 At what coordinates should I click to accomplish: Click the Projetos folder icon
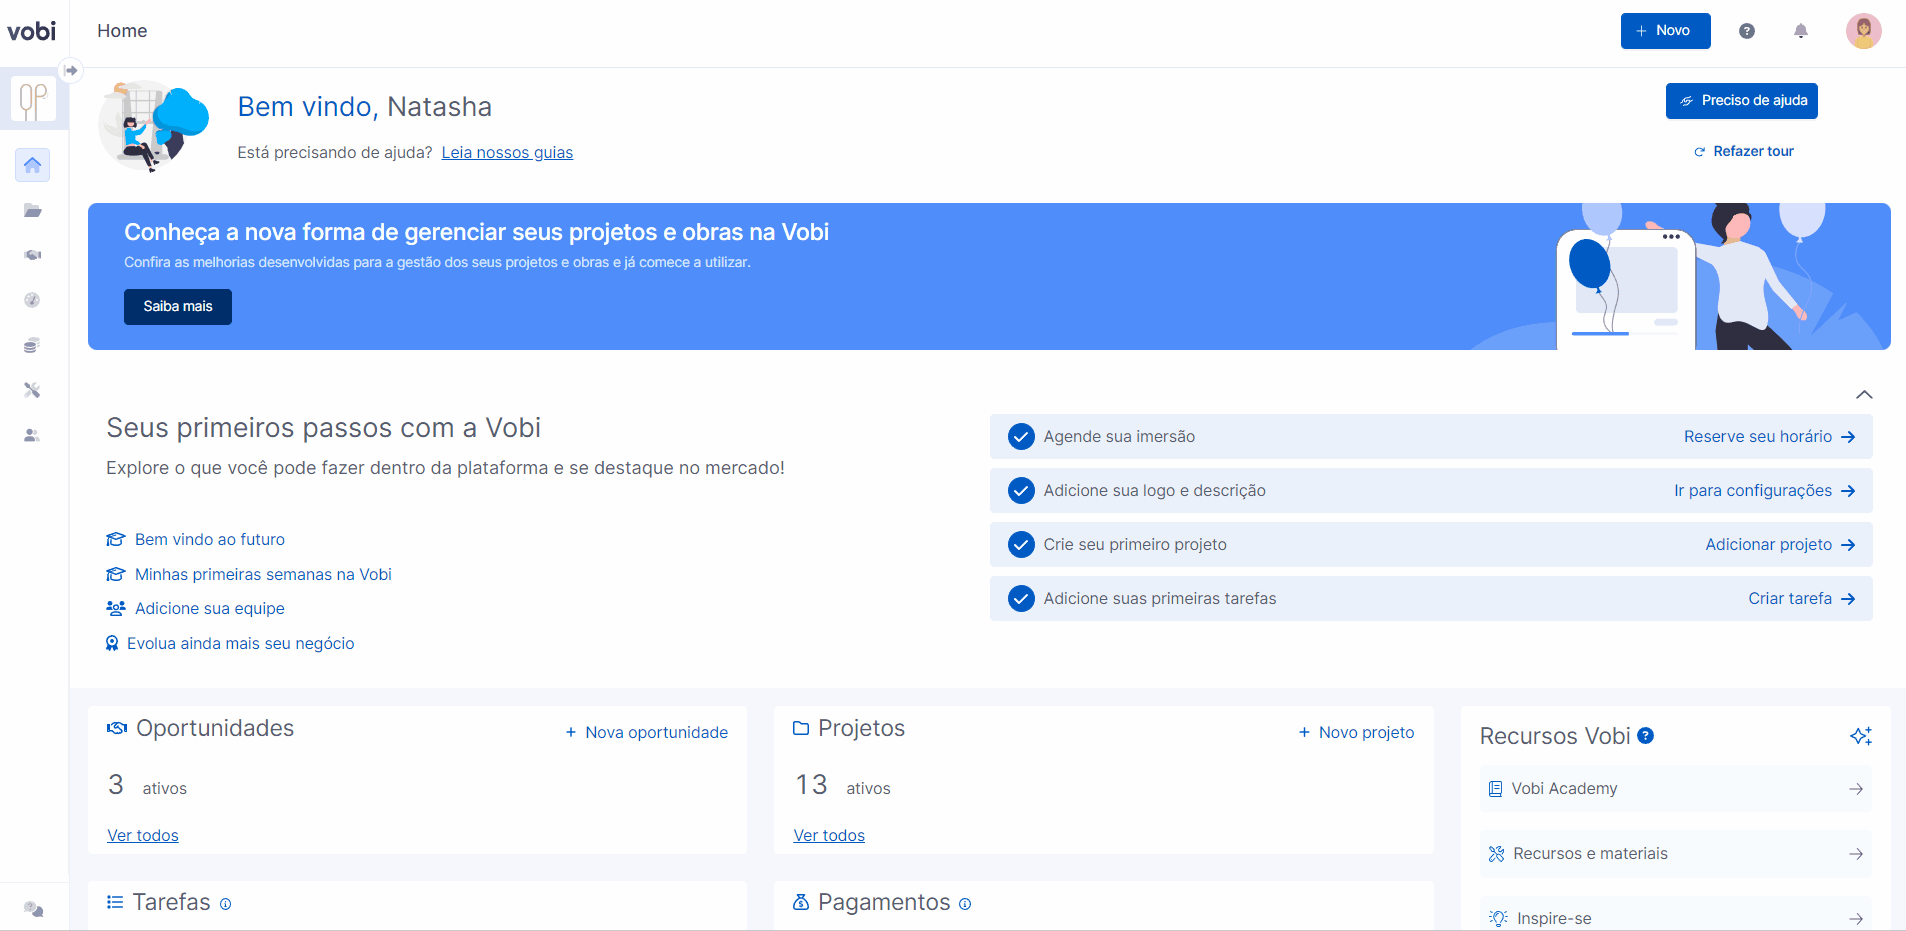(x=801, y=728)
